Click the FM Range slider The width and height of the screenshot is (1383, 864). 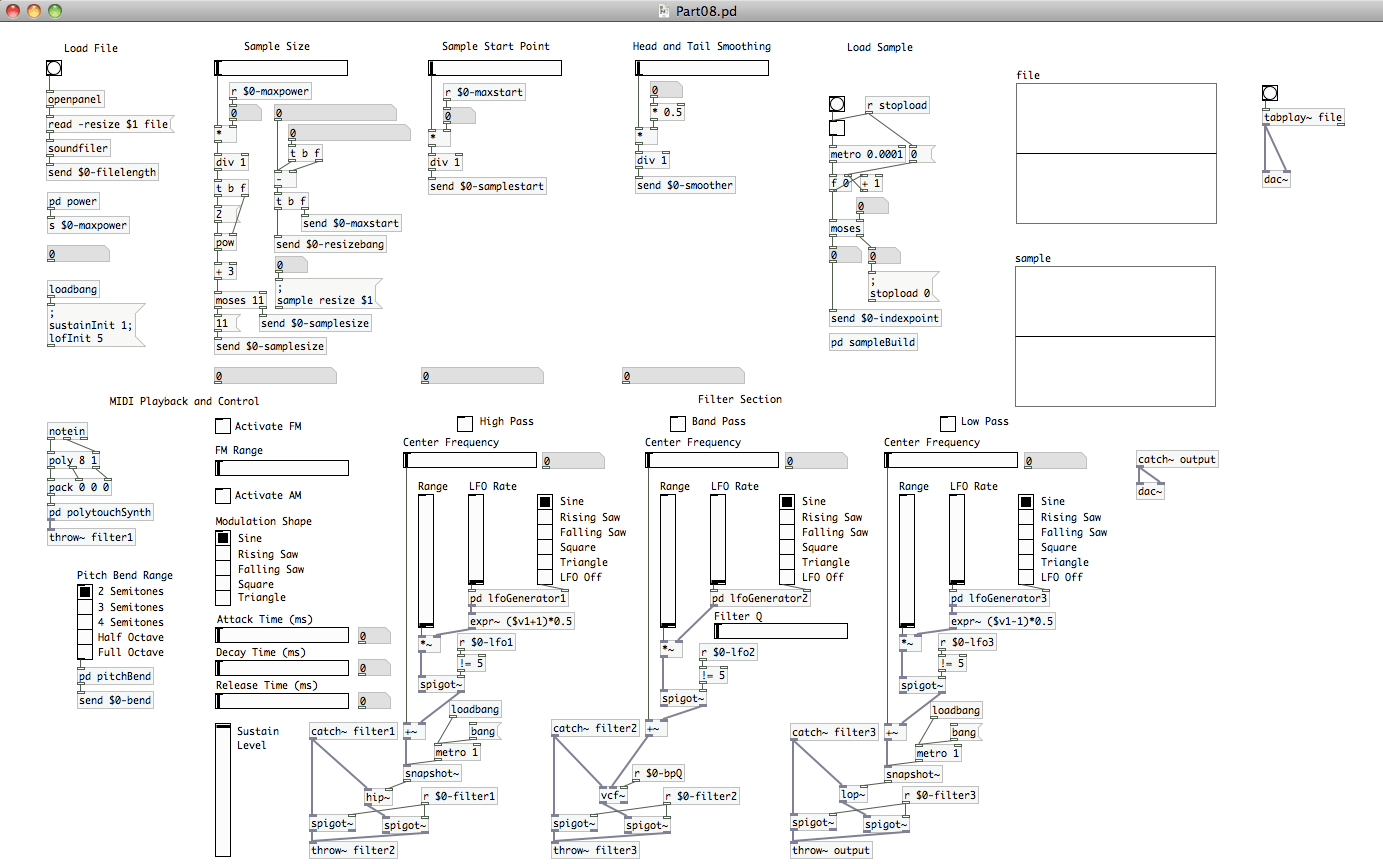click(x=282, y=468)
